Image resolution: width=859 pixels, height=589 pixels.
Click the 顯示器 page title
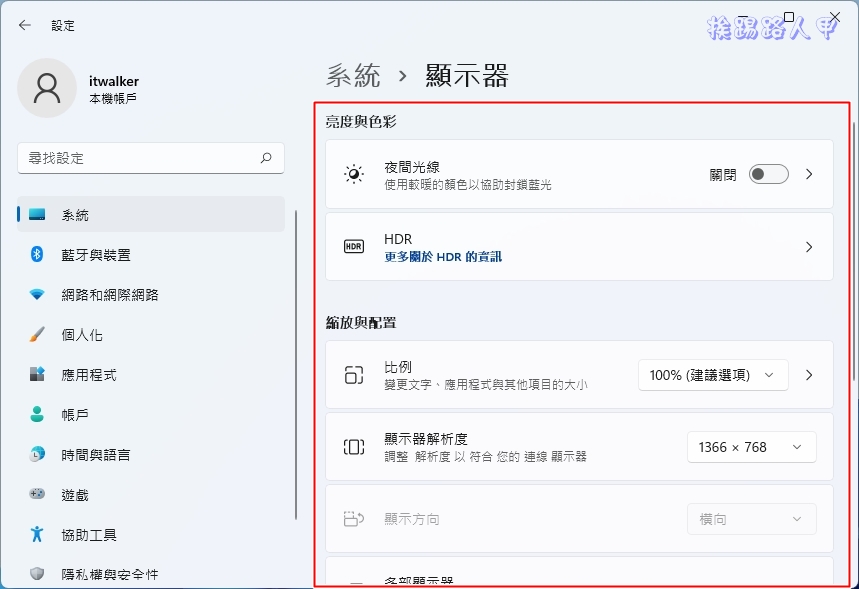(x=467, y=75)
